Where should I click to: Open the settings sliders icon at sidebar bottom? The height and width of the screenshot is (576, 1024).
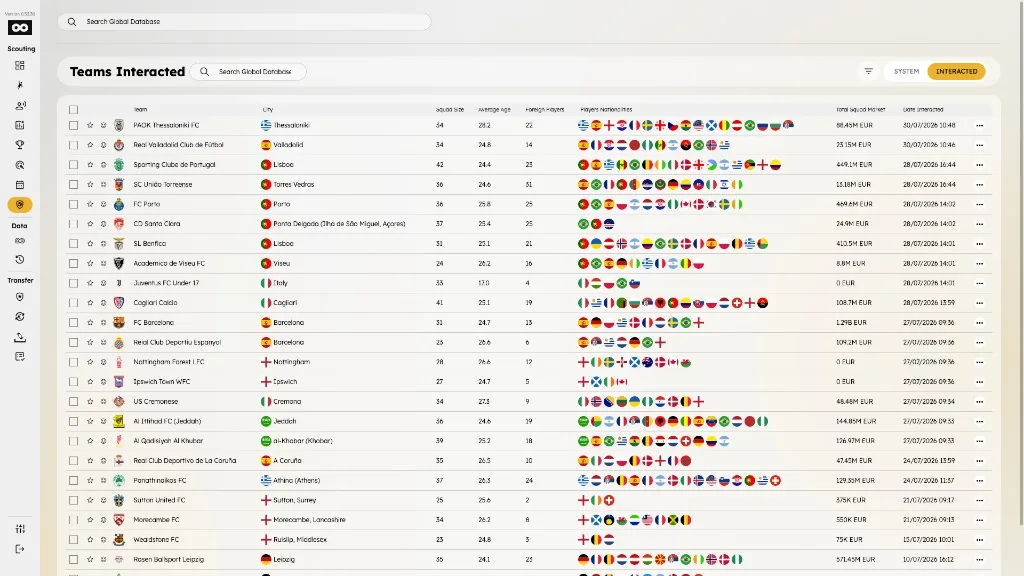tap(20, 529)
